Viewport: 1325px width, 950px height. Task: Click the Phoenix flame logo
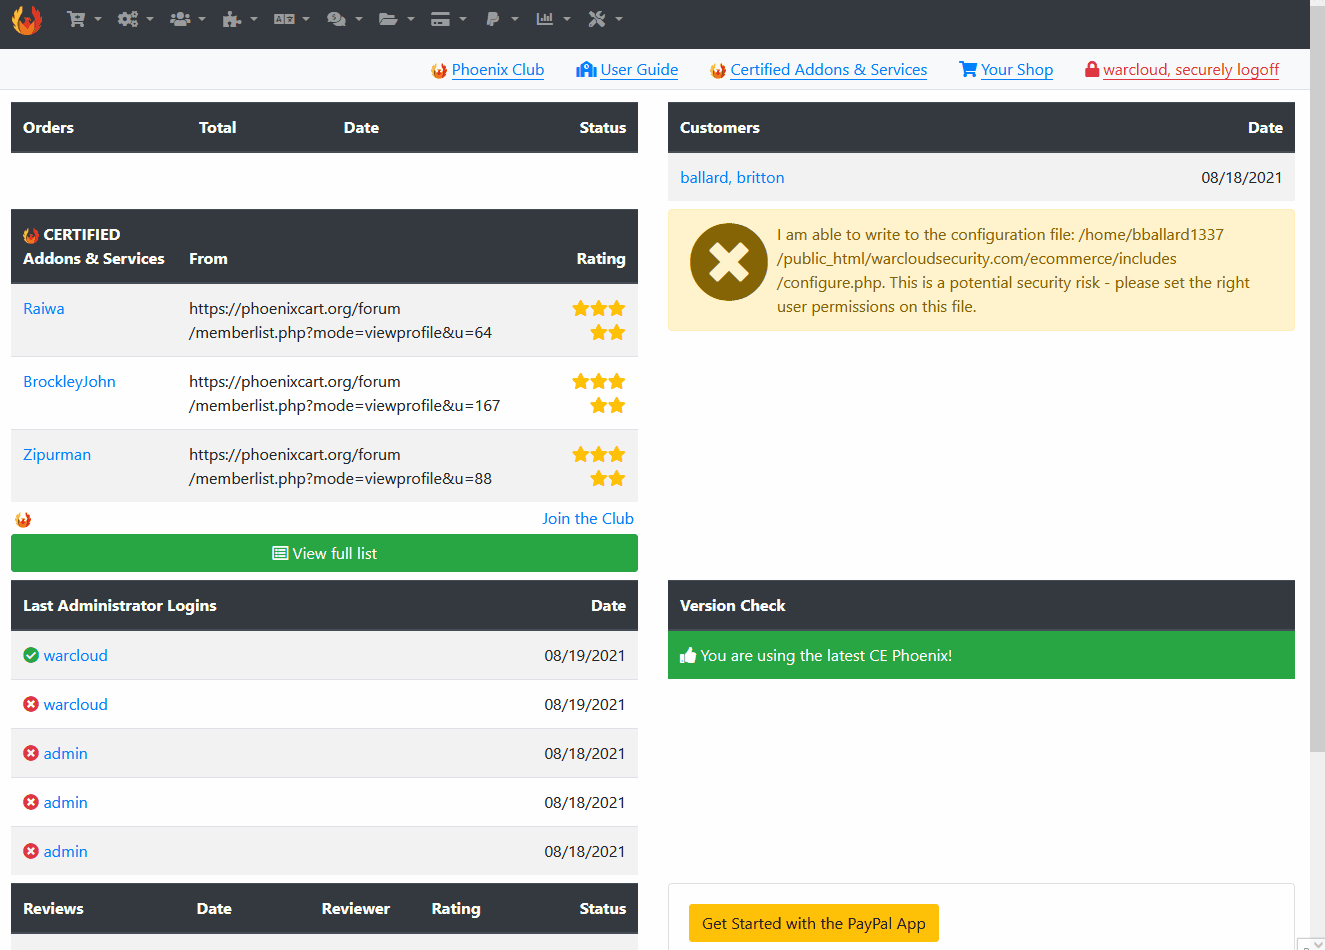click(27, 19)
